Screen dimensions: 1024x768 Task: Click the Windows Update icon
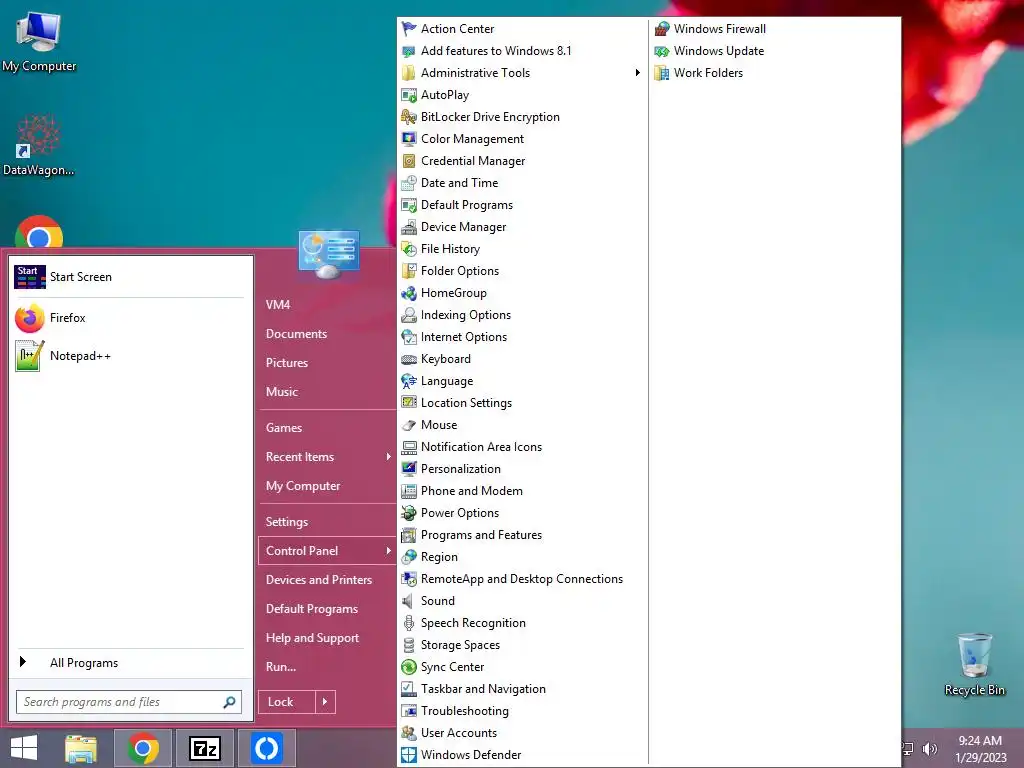pyautogui.click(x=662, y=51)
